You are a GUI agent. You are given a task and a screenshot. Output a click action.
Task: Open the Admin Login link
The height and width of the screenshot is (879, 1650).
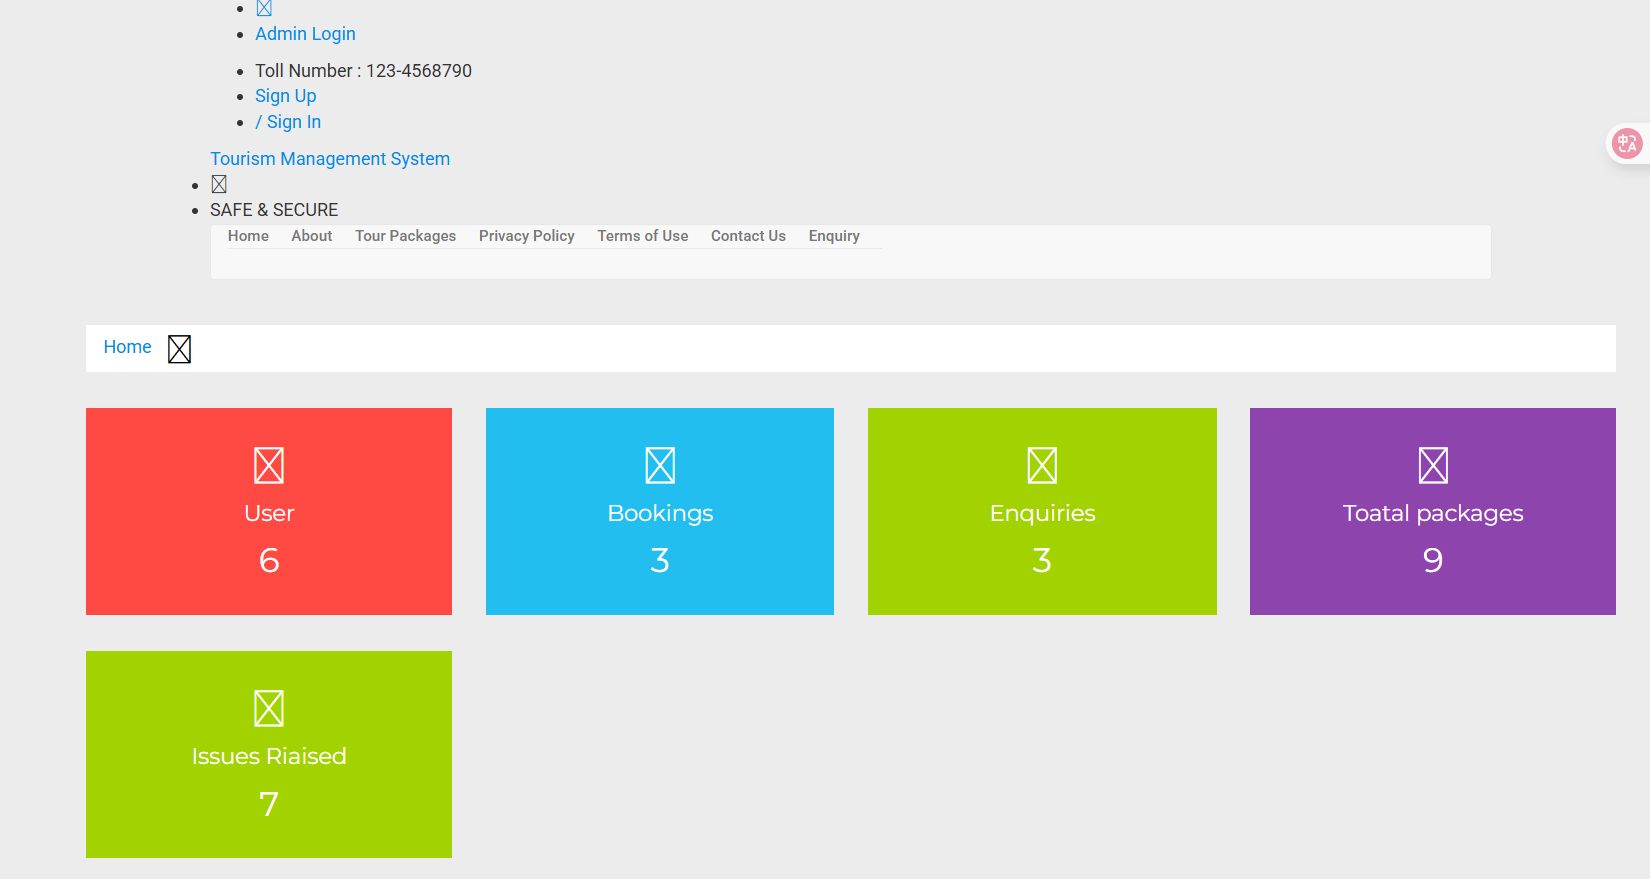click(x=305, y=34)
